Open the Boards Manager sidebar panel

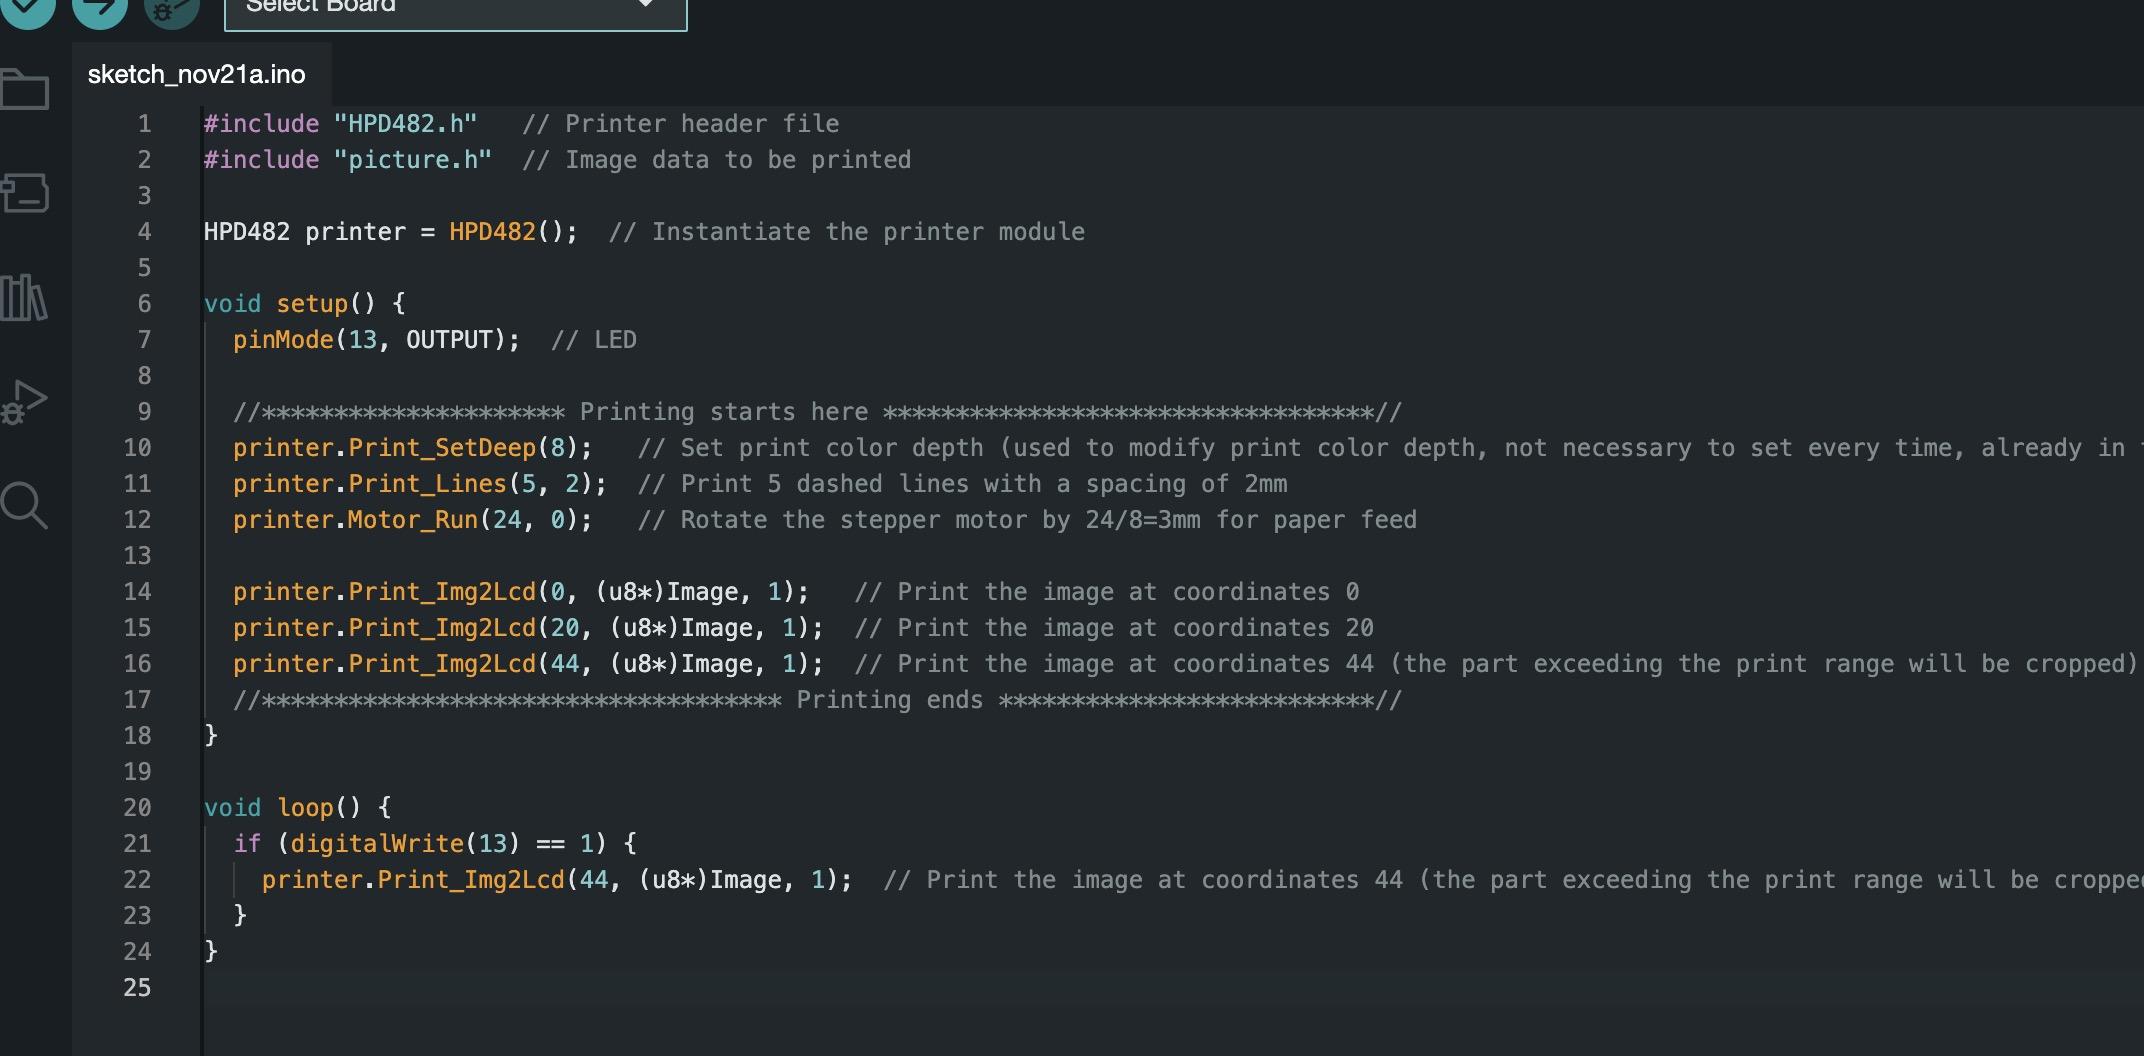tap(25, 193)
